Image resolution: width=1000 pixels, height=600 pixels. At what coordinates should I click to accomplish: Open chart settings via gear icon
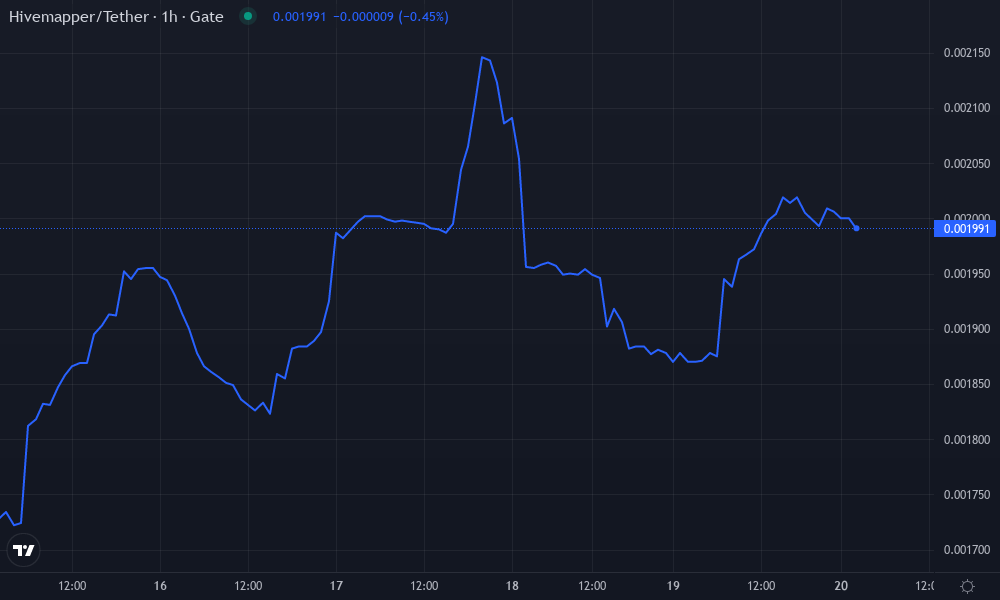coord(967,586)
